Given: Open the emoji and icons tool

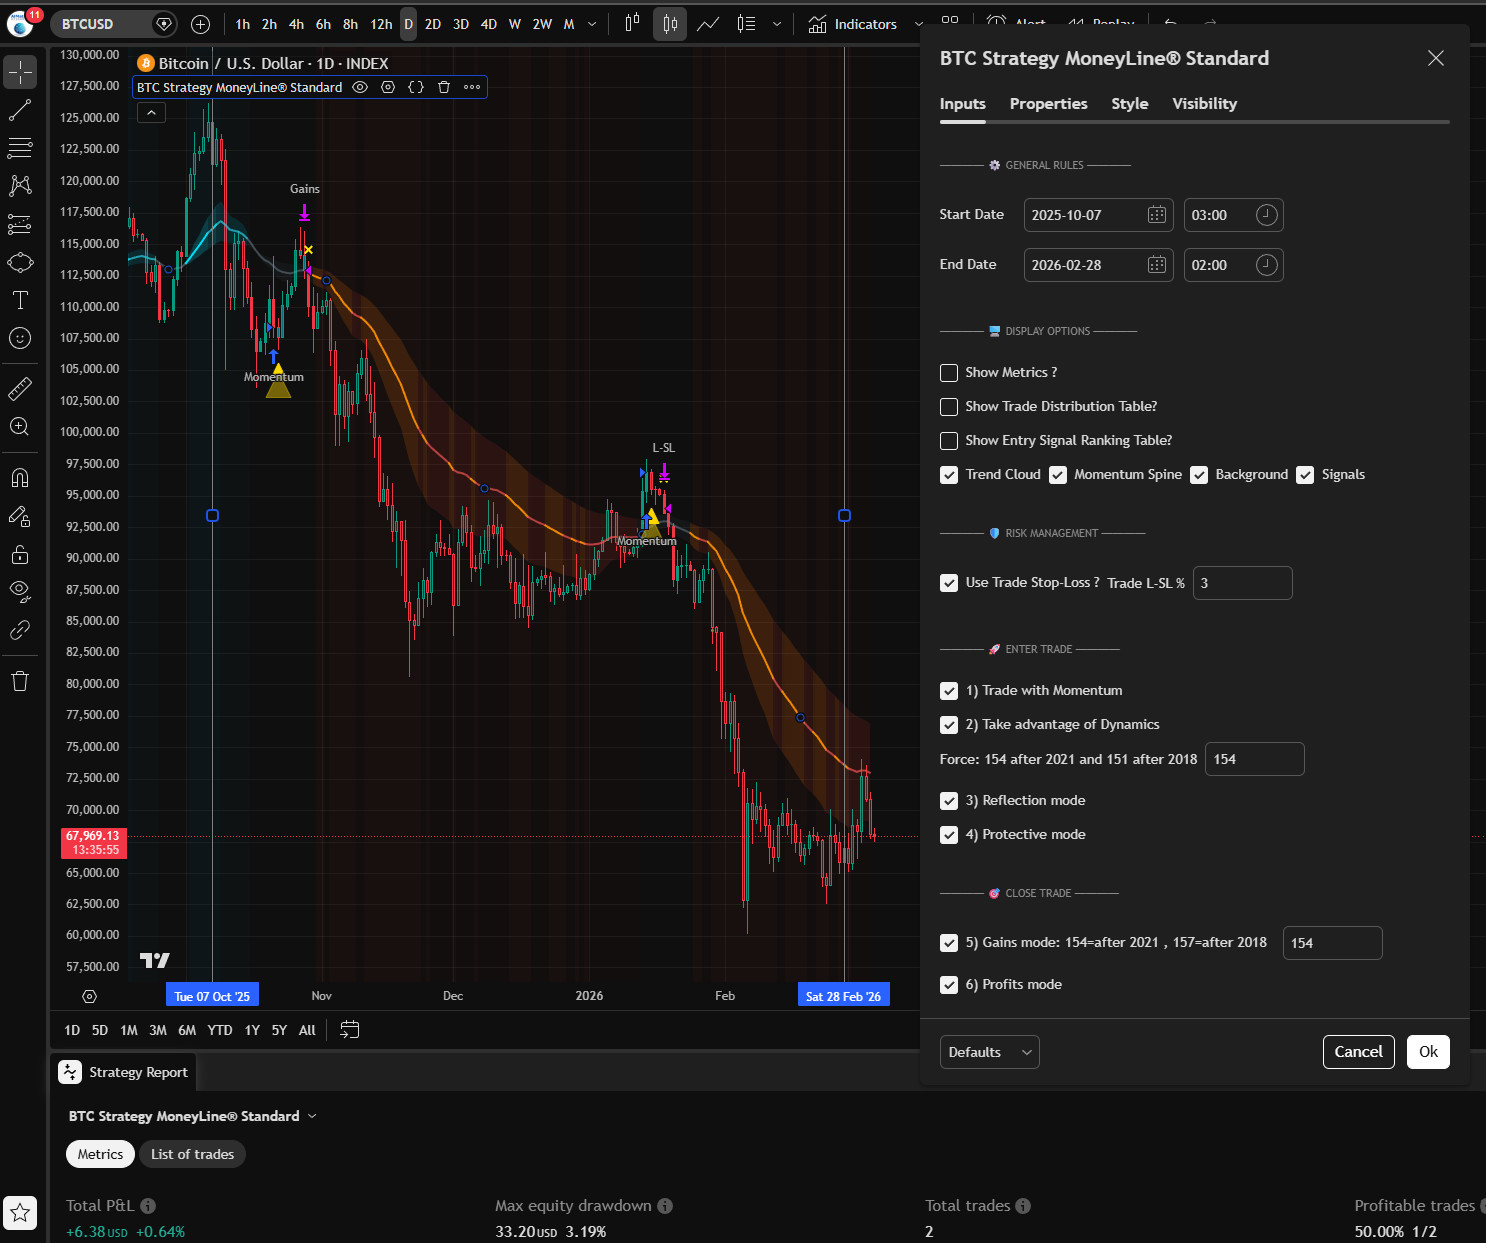Looking at the screenshot, I should tap(20, 338).
